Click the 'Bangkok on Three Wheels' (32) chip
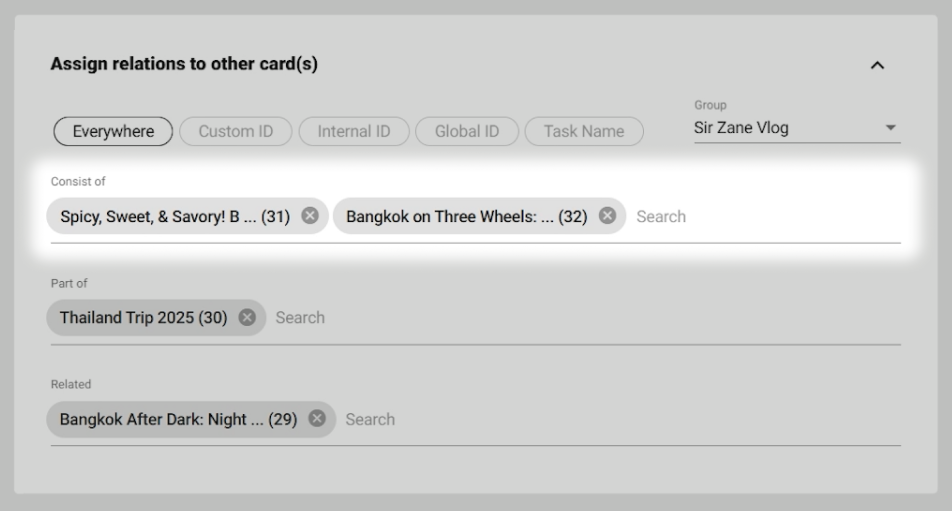952x511 pixels. coord(465,216)
